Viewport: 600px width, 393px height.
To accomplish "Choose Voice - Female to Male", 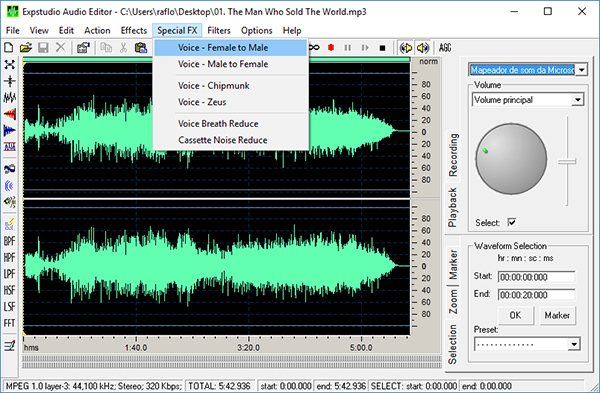I will click(x=231, y=48).
